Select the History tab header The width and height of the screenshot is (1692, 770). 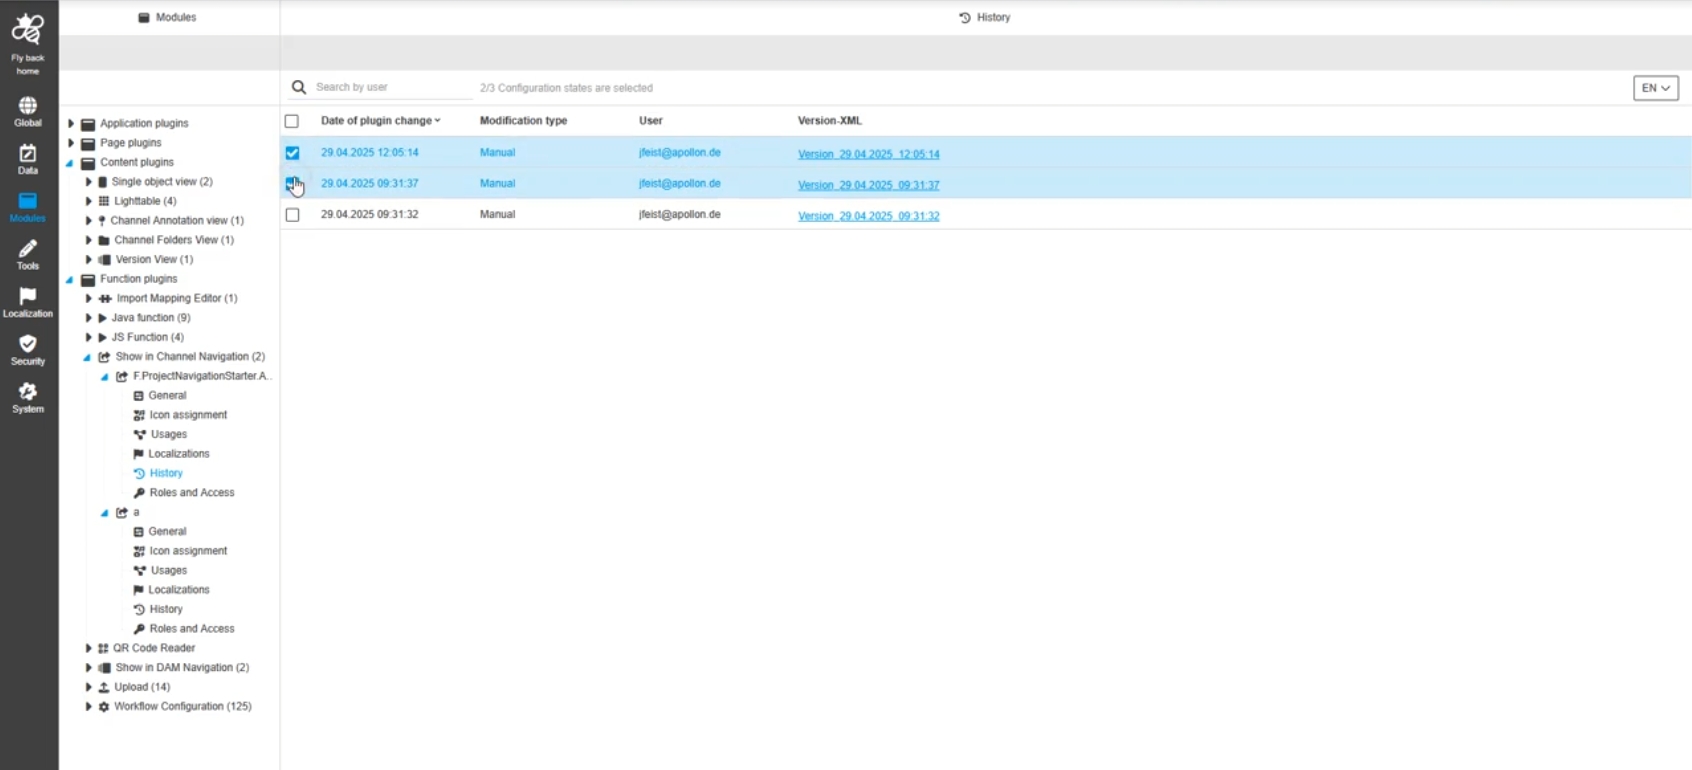(x=985, y=18)
